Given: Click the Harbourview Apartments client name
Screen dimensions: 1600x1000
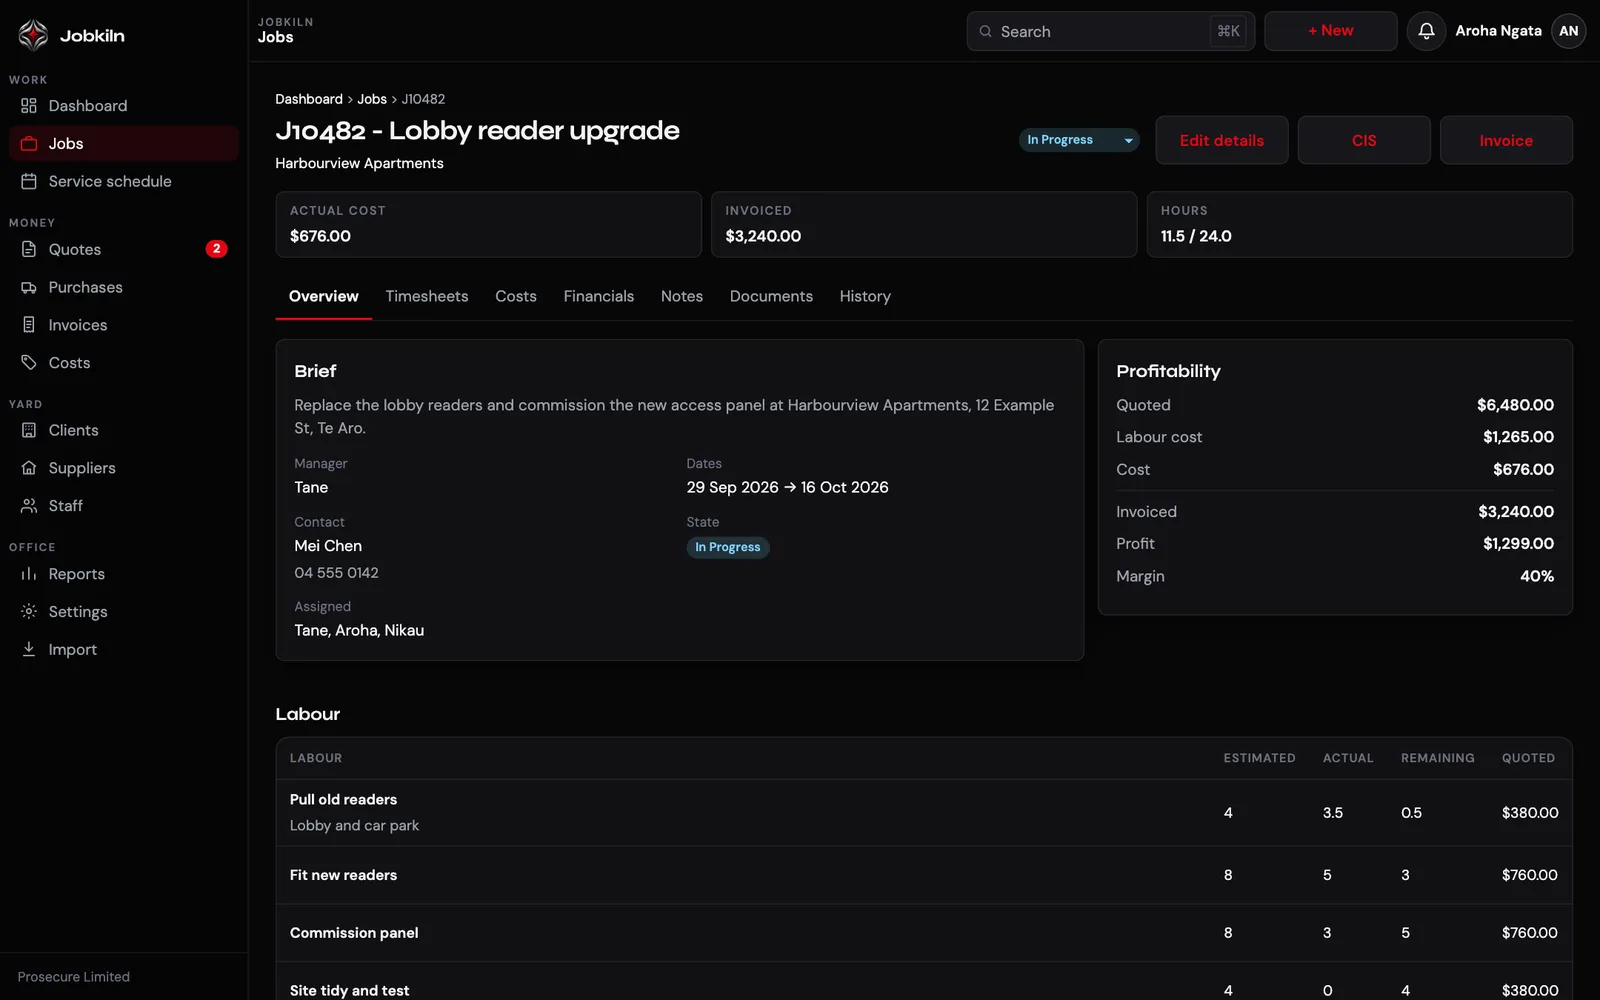Looking at the screenshot, I should 360,163.
